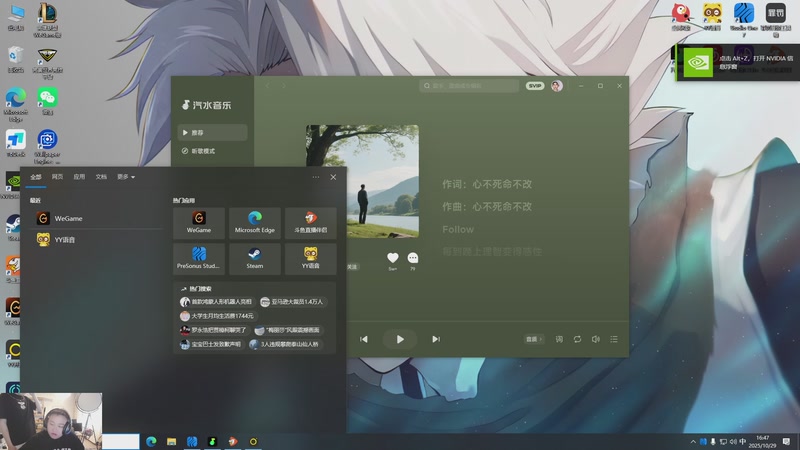Viewport: 800px width, 450px height.
Task: Open hot search 大学生月均生活费1744元
Action: pos(217,316)
